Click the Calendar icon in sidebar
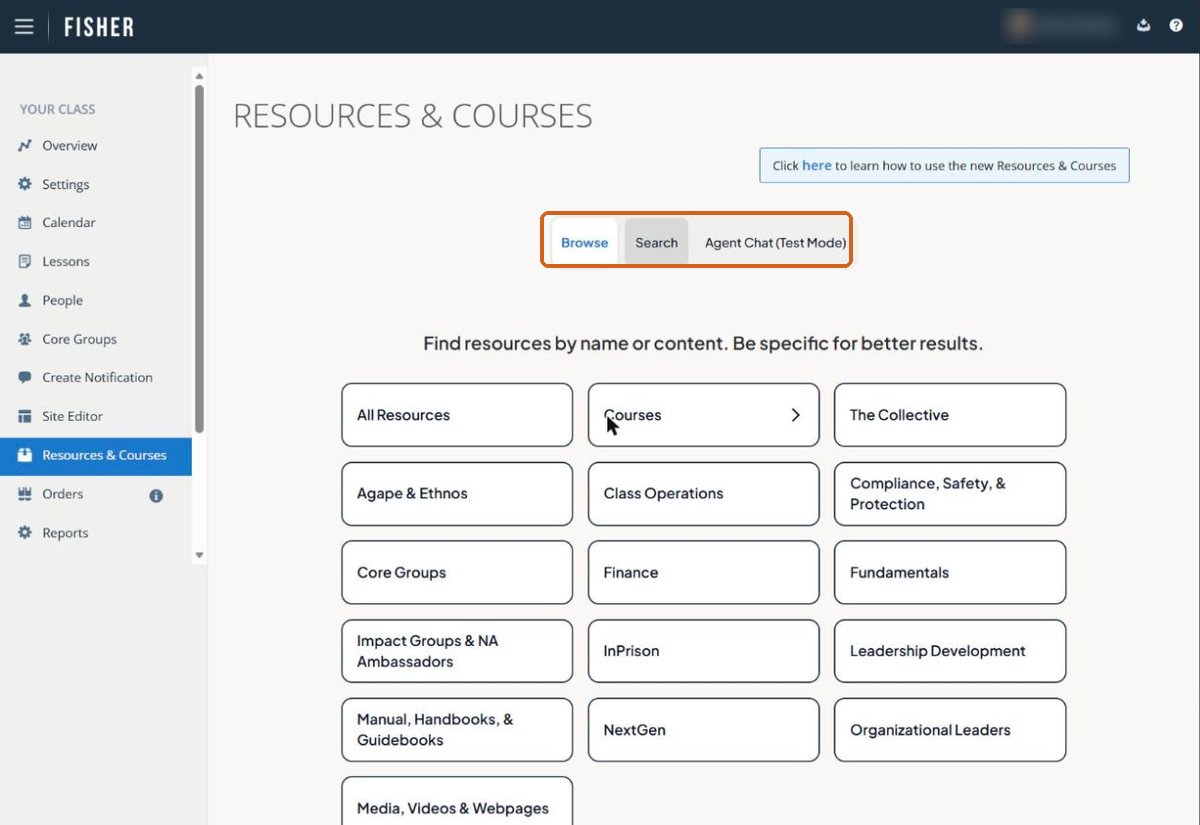Screen dimensions: 1200x825 point(25,223)
